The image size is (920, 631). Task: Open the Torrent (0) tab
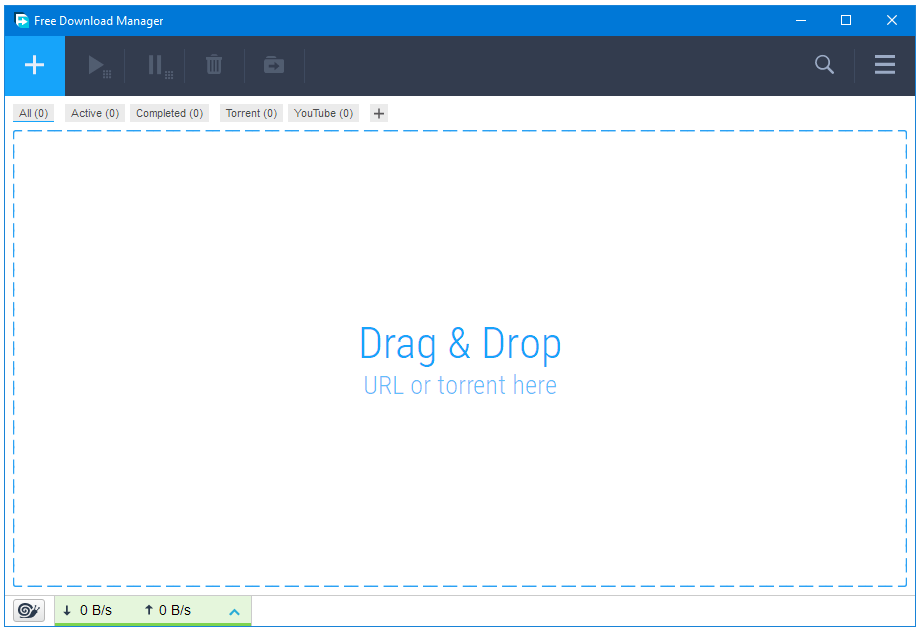(251, 113)
